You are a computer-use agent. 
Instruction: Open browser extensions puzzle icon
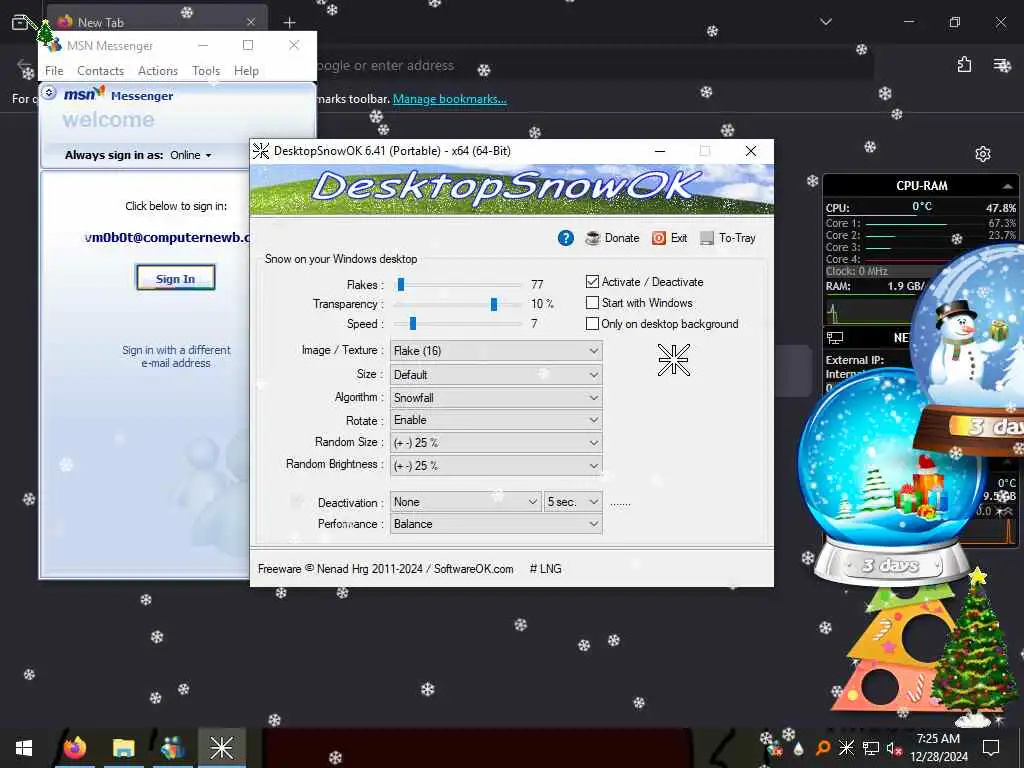pyautogui.click(x=964, y=65)
